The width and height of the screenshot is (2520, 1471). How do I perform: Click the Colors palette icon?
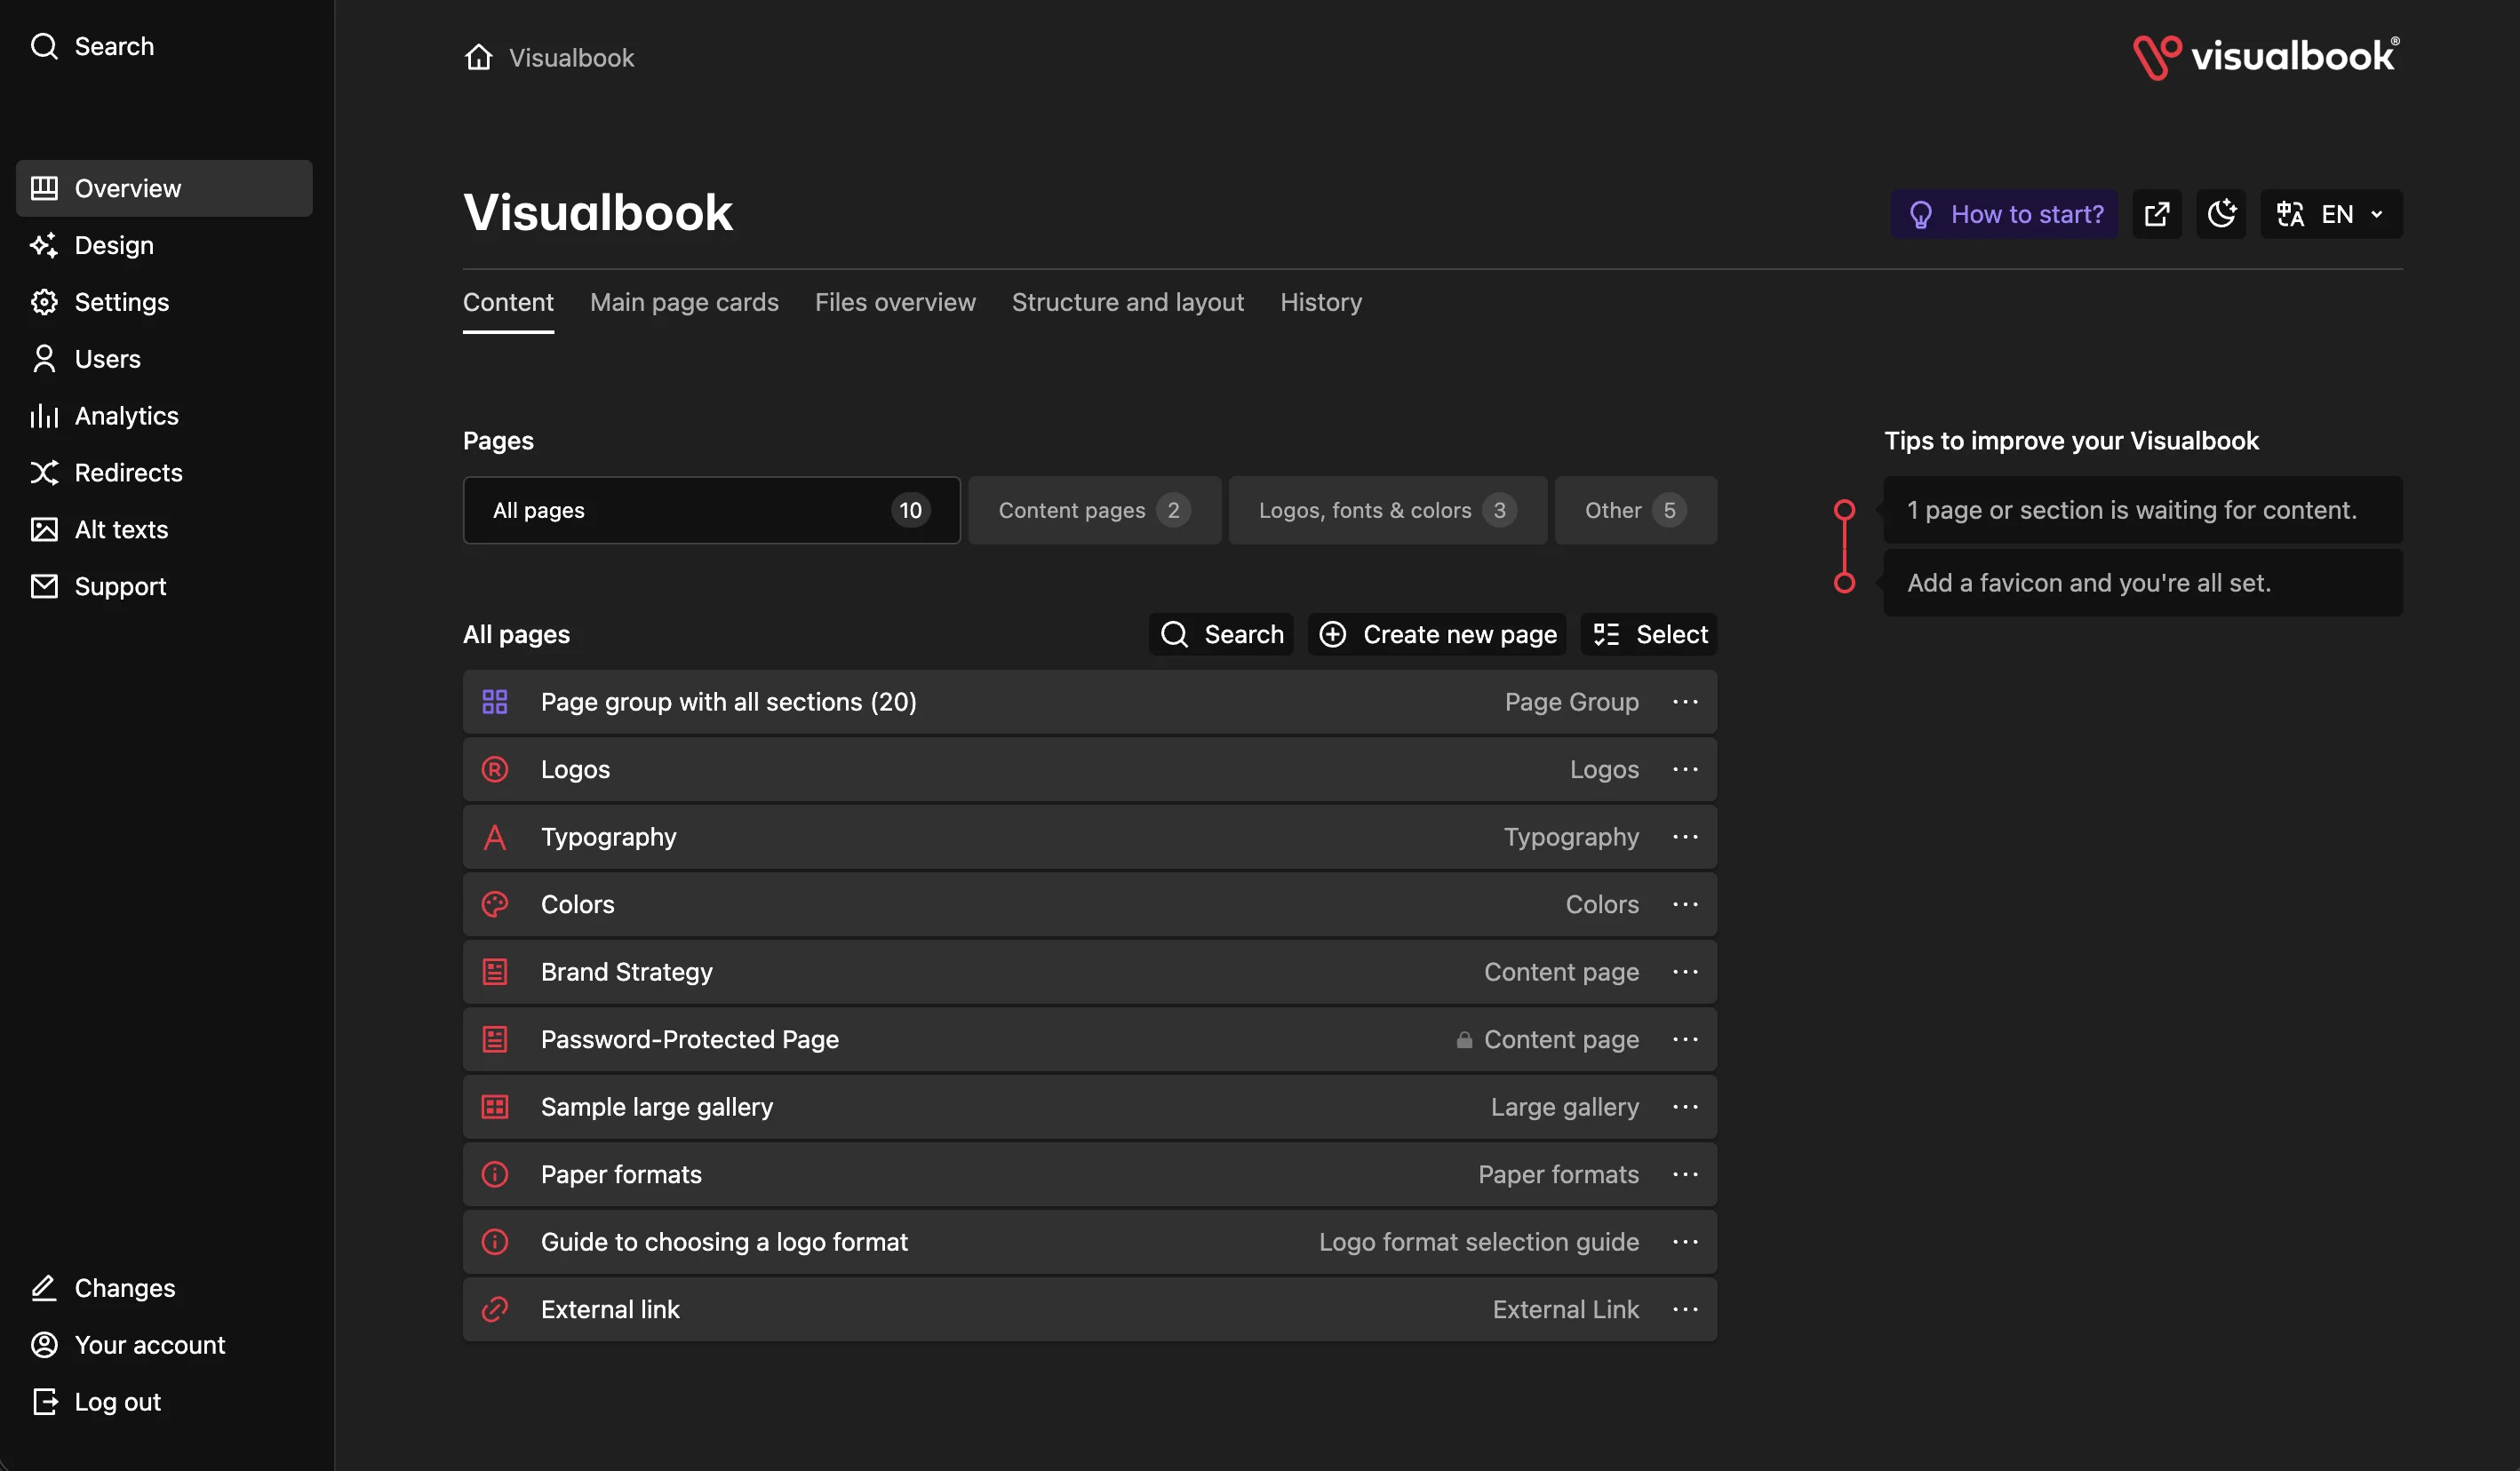click(495, 904)
